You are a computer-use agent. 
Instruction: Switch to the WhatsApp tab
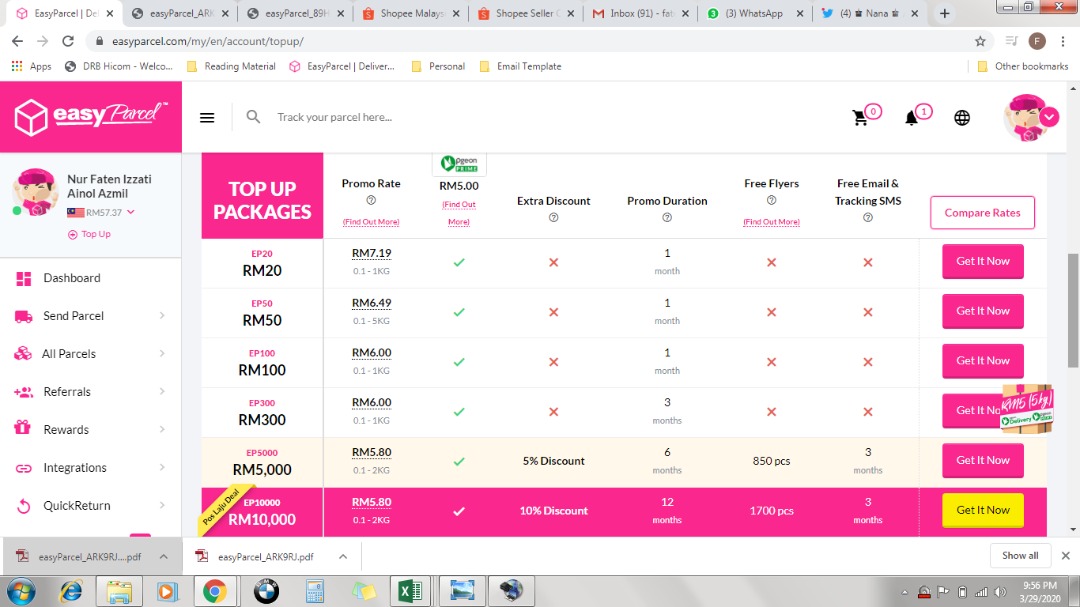click(755, 13)
